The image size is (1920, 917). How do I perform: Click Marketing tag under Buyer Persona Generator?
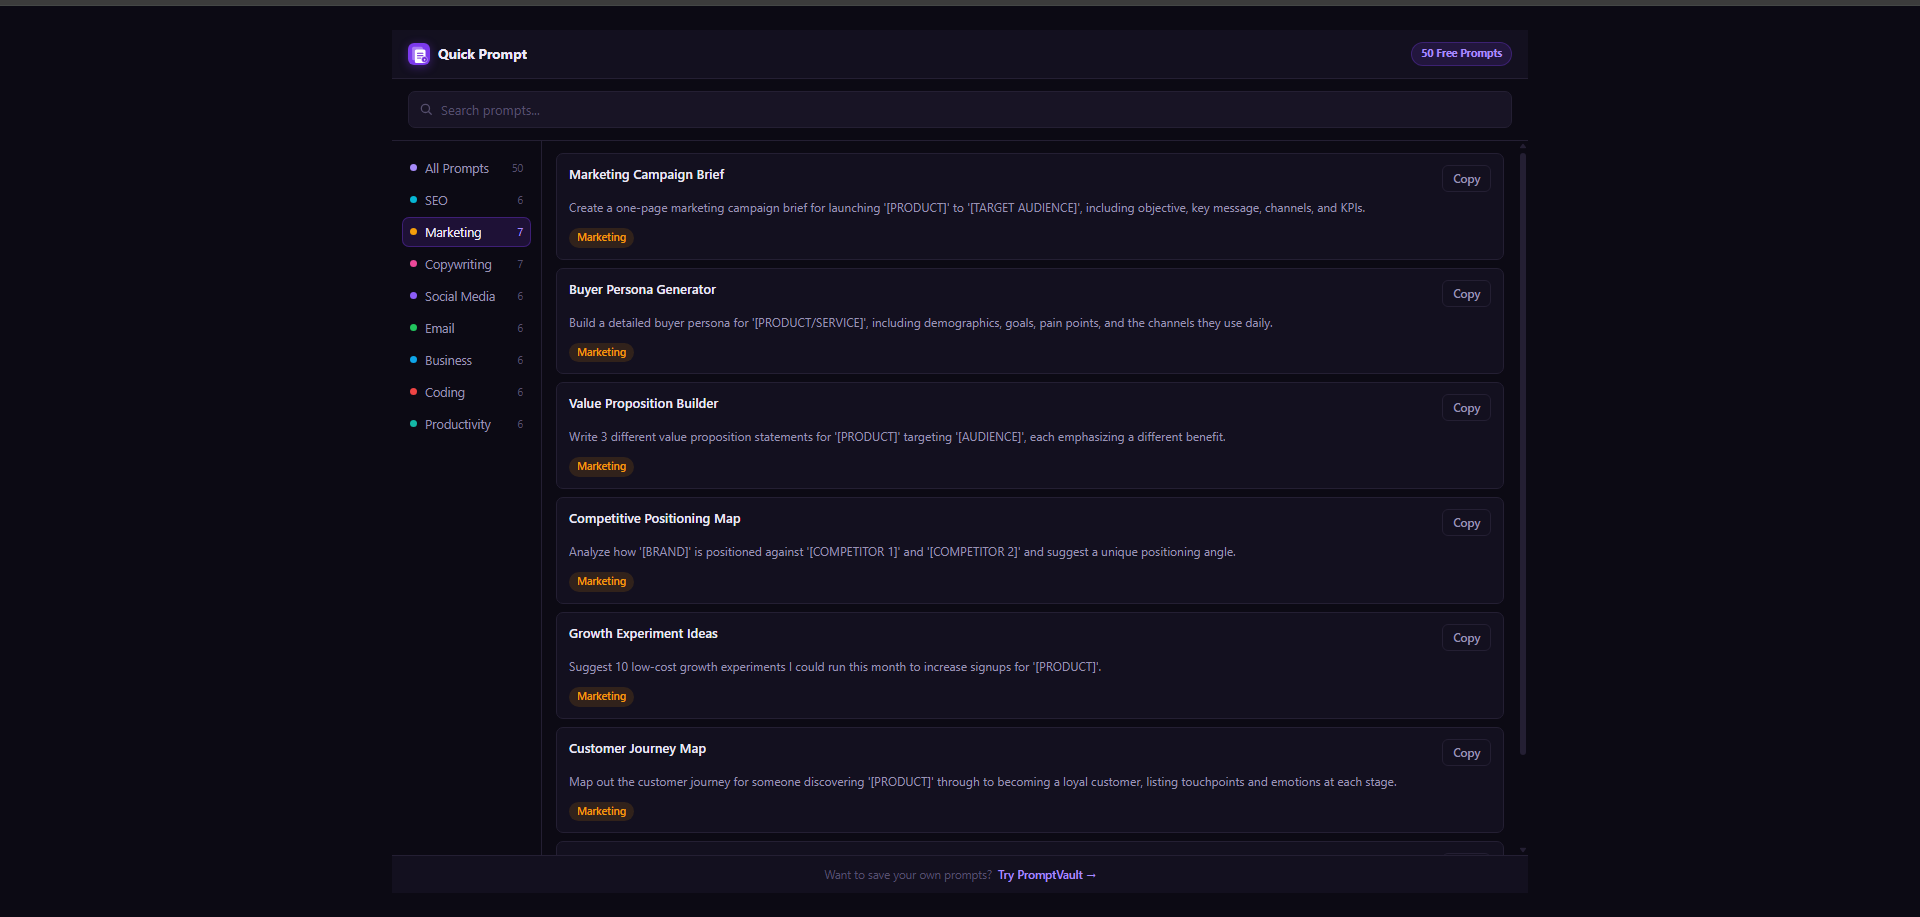[x=601, y=352]
